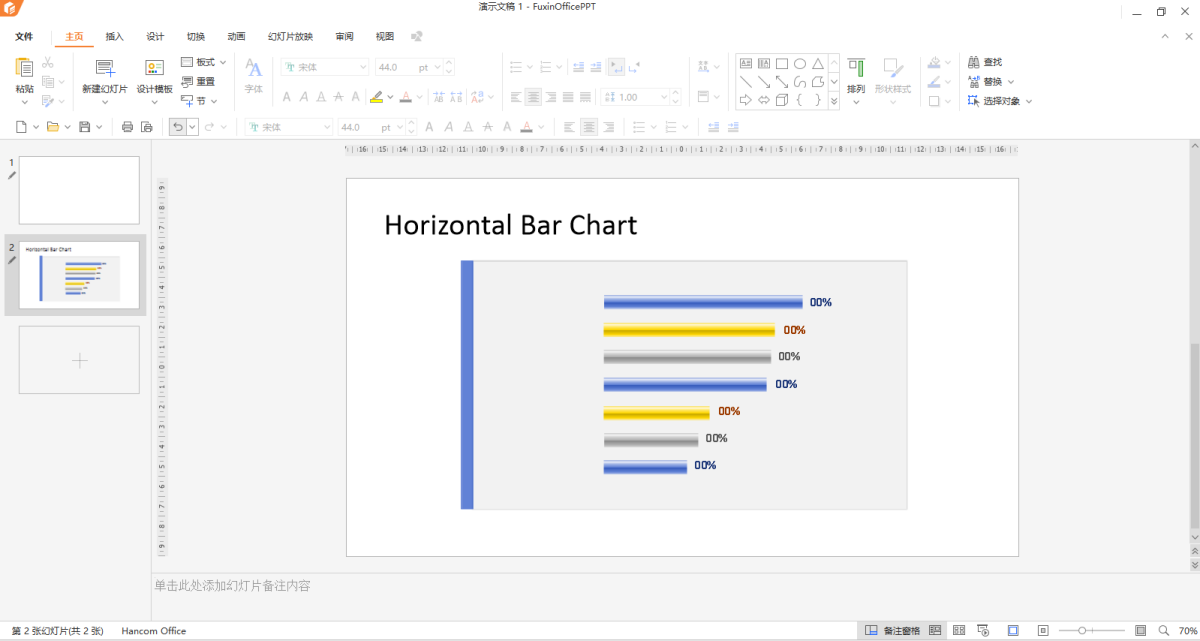1200x641 pixels.
Task: Toggle center alignment in the ribbon
Action: [533, 97]
